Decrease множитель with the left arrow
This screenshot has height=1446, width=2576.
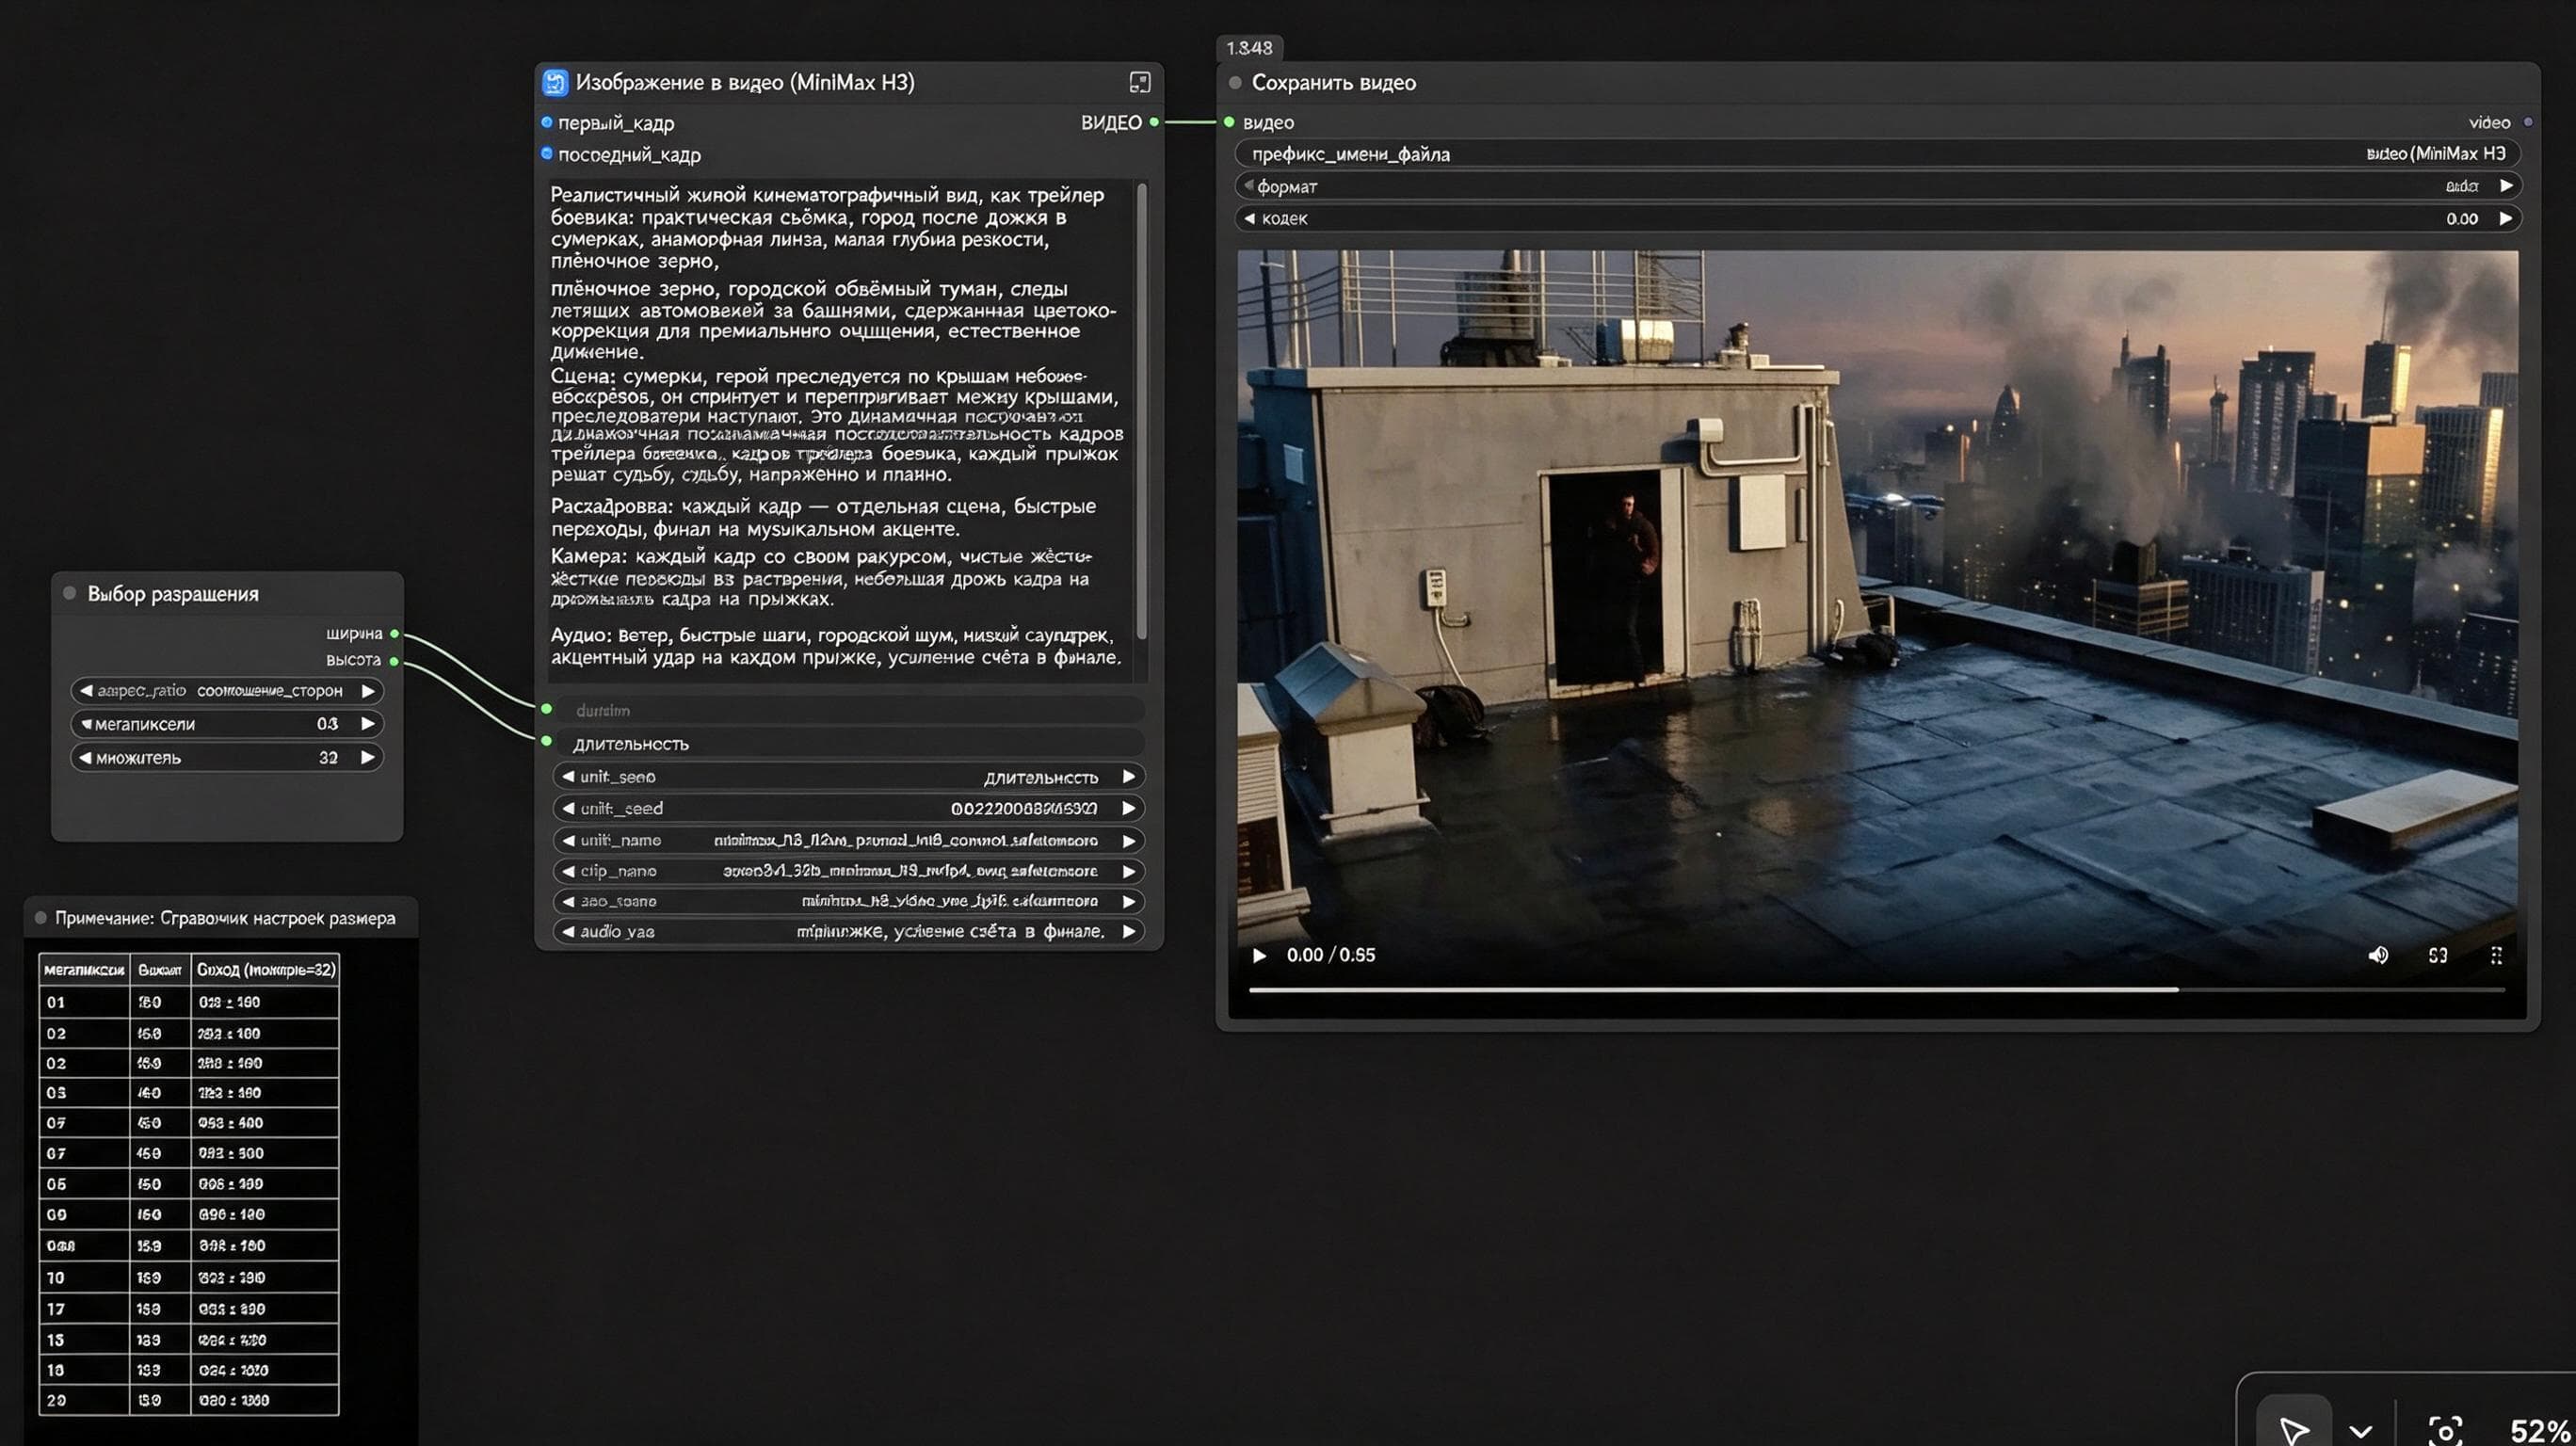(85, 757)
